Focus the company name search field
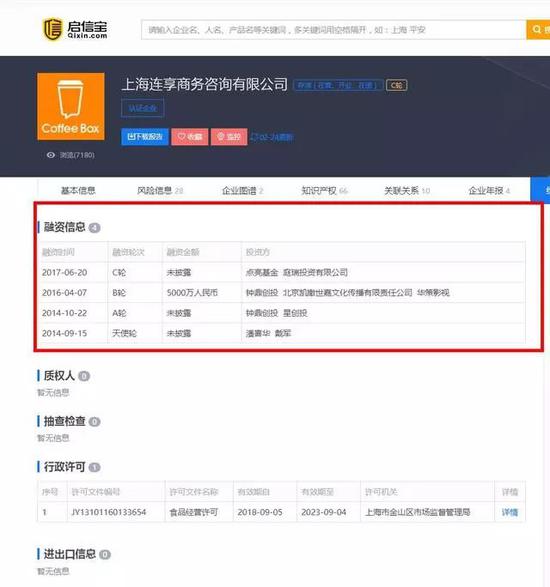550x587 pixels. (334, 30)
